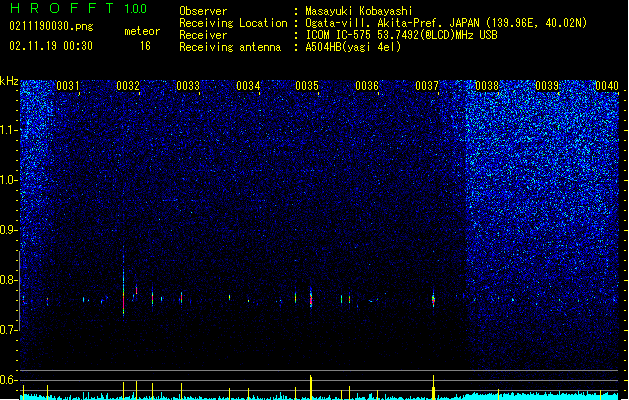Click the 0034 time marker
The width and height of the screenshot is (629, 400).
click(x=248, y=86)
